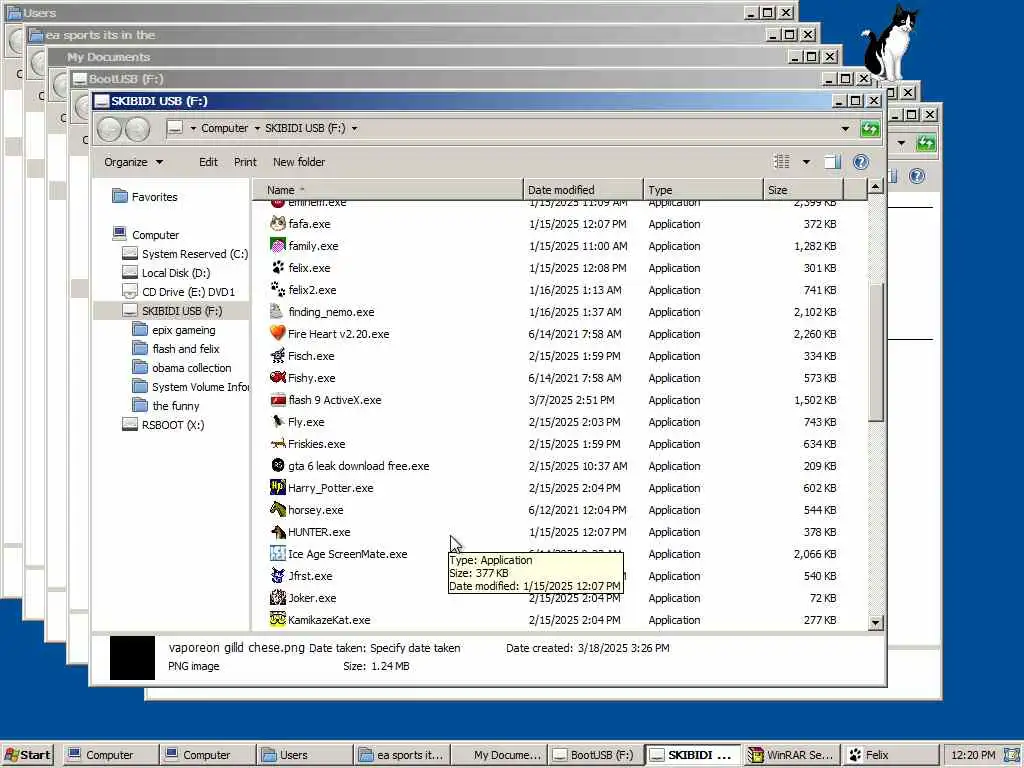Screen dimensions: 1024x768
Task: Select the Friskies.exe icon
Action: point(278,443)
